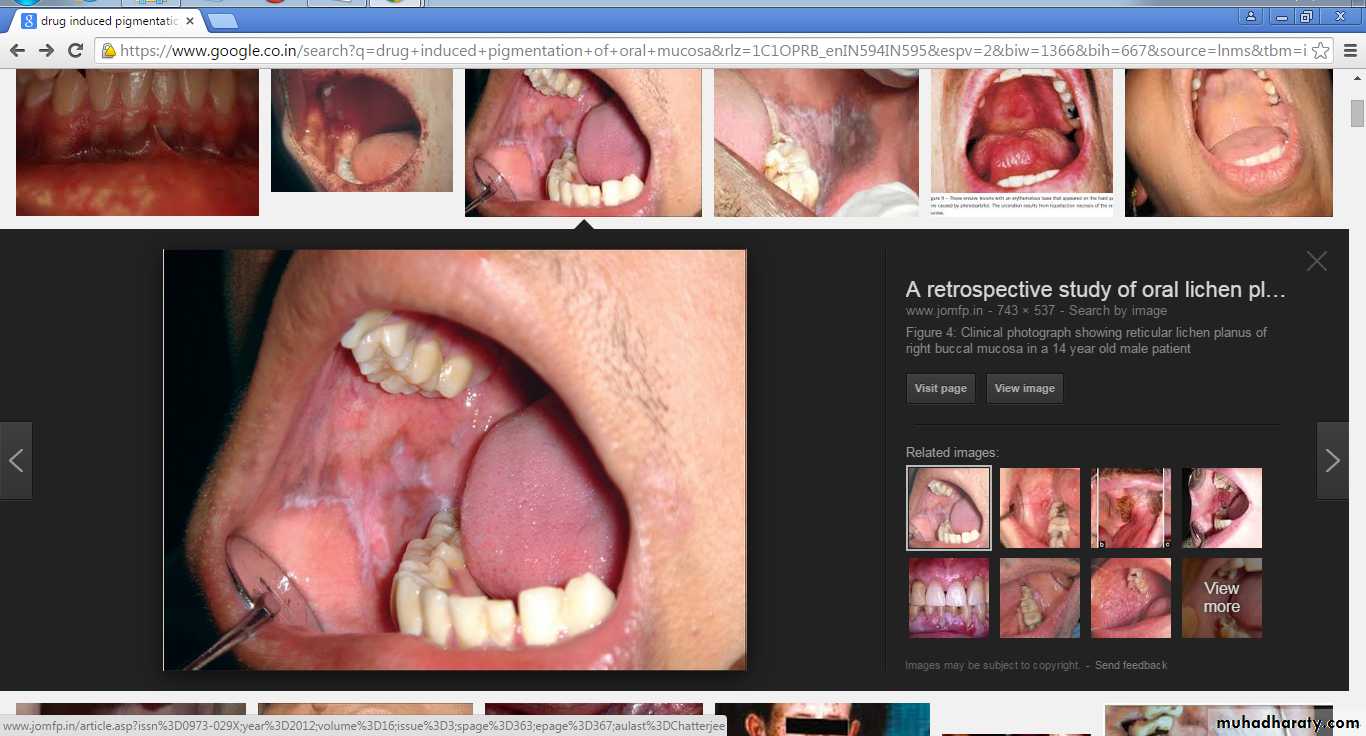Click the View image button
1366x736 pixels.
click(x=1024, y=388)
